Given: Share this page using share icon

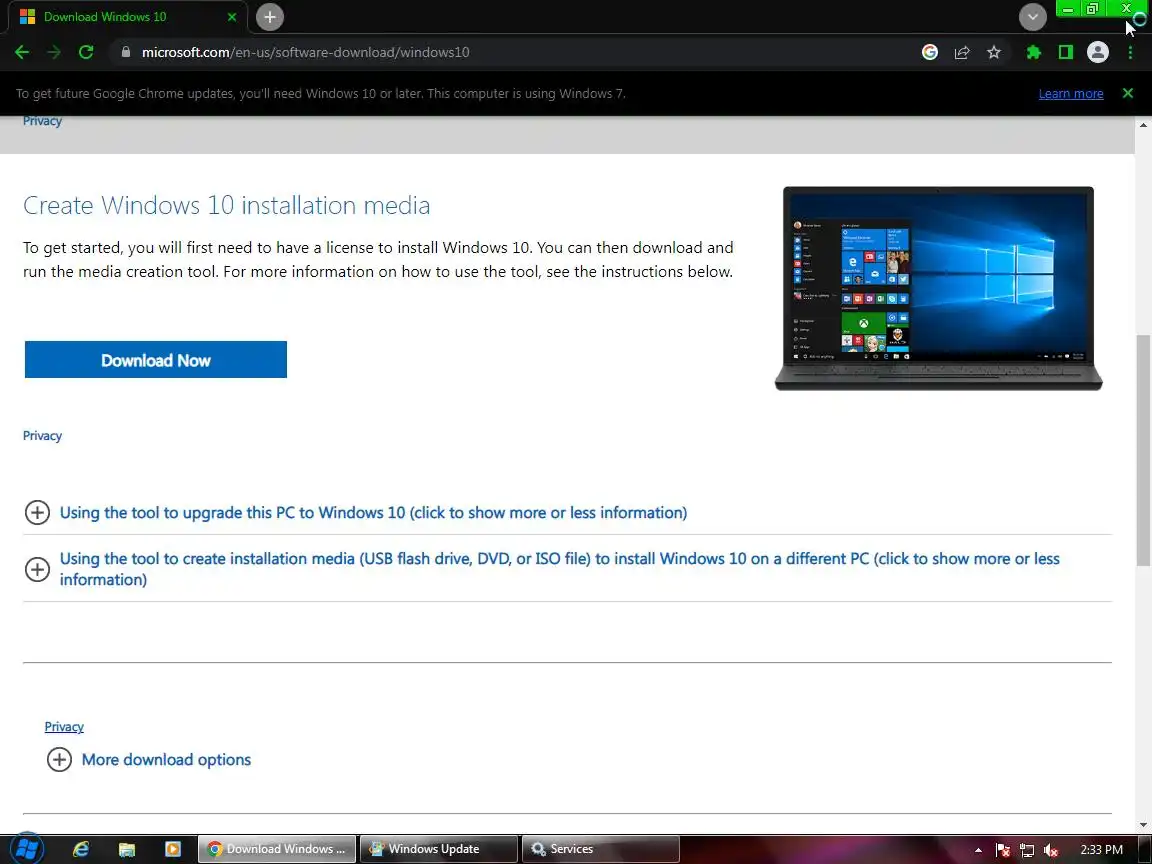Looking at the screenshot, I should coord(962,52).
